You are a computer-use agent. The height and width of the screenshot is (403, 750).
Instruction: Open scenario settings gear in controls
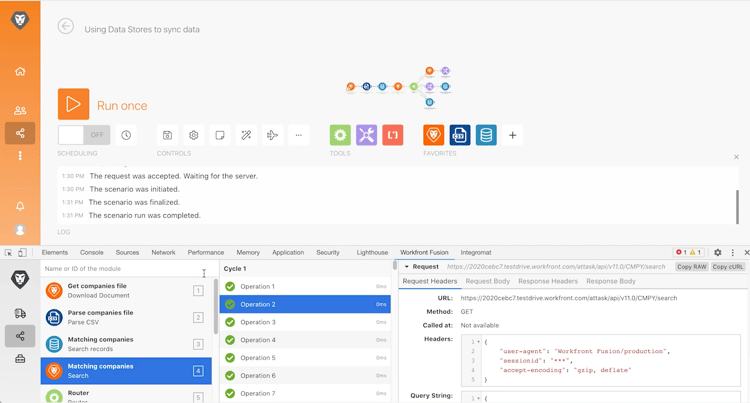[x=194, y=135]
